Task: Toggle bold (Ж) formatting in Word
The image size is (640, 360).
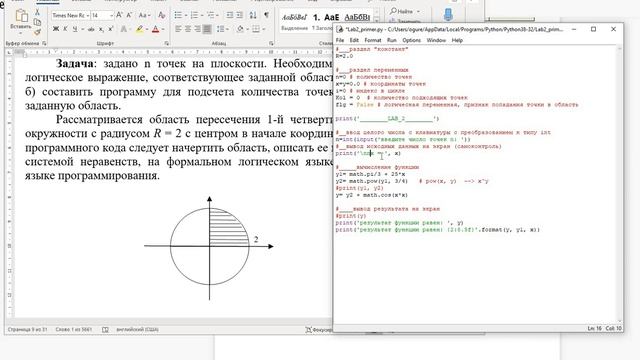Action: (56, 29)
